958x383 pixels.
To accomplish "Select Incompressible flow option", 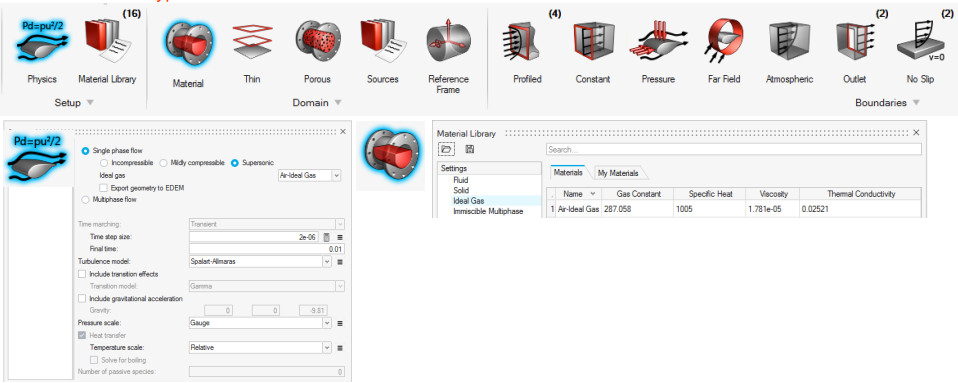I will coord(104,162).
